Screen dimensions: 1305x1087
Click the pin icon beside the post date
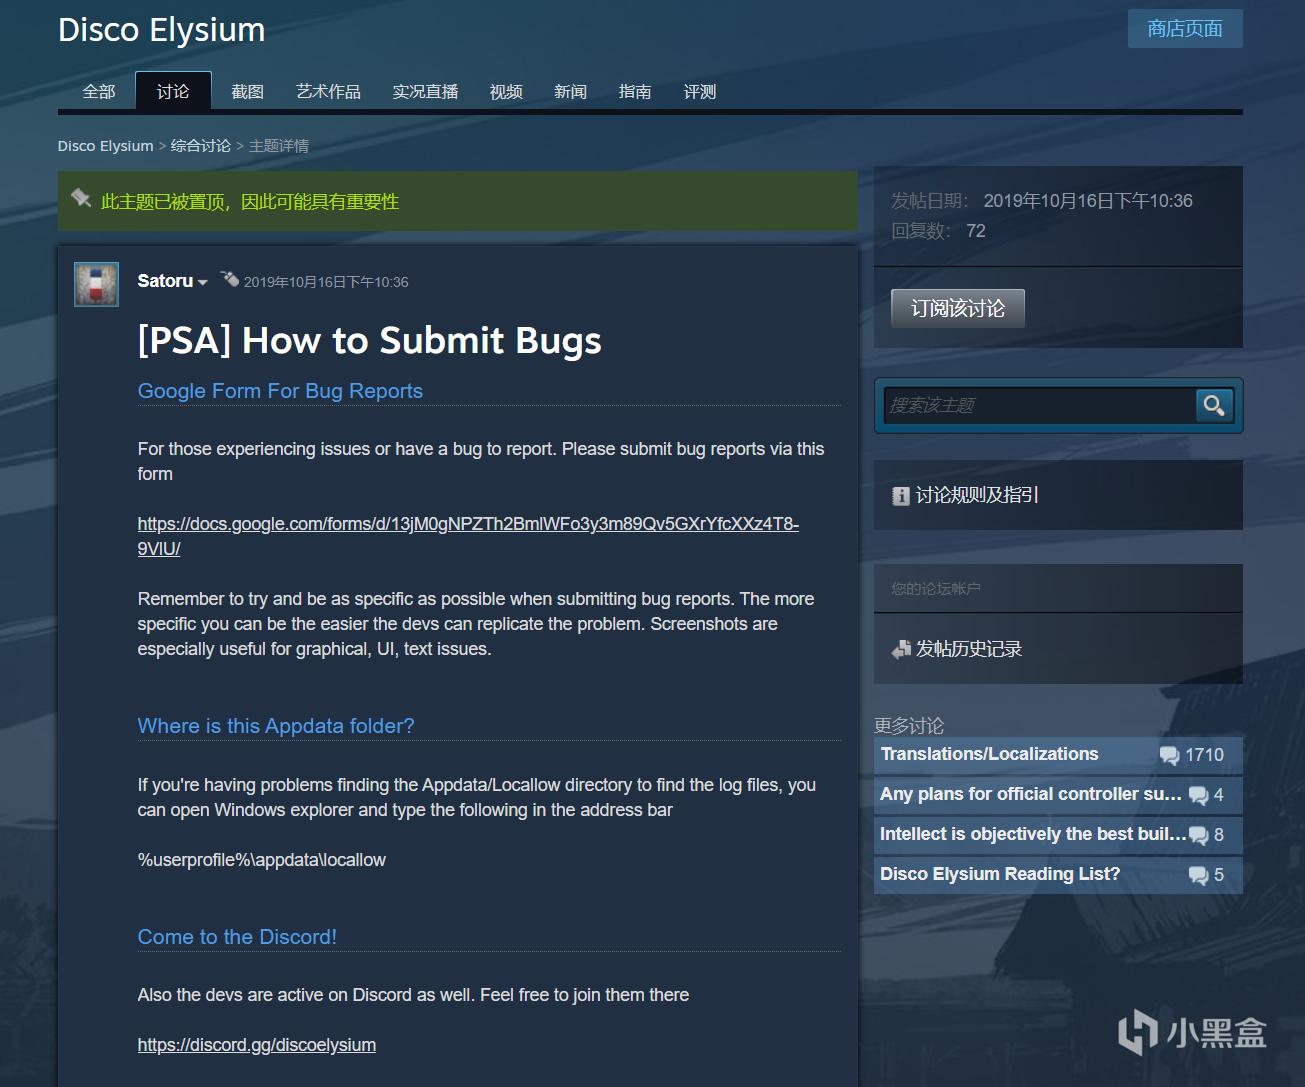click(230, 279)
